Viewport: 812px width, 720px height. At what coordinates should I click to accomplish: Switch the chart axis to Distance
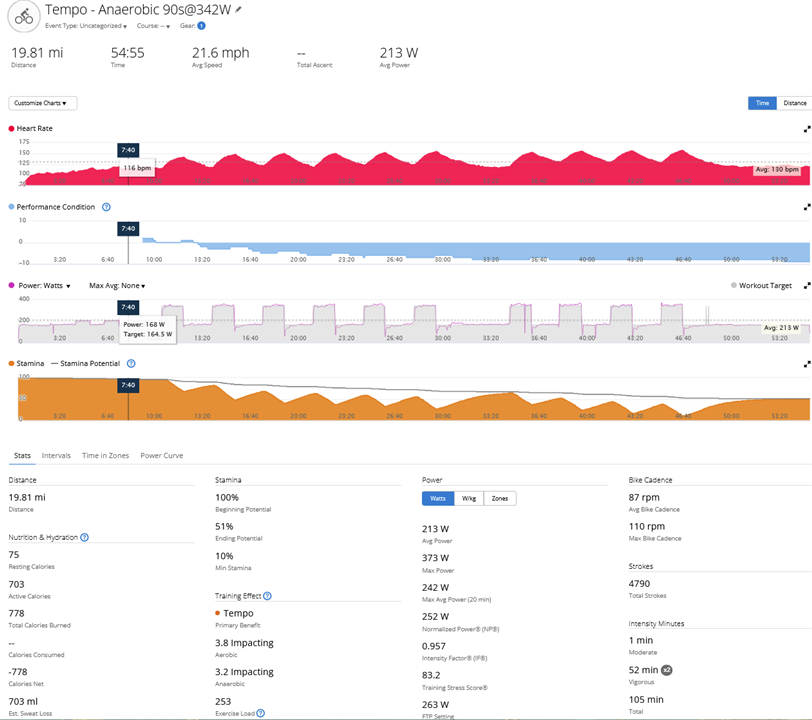click(794, 102)
